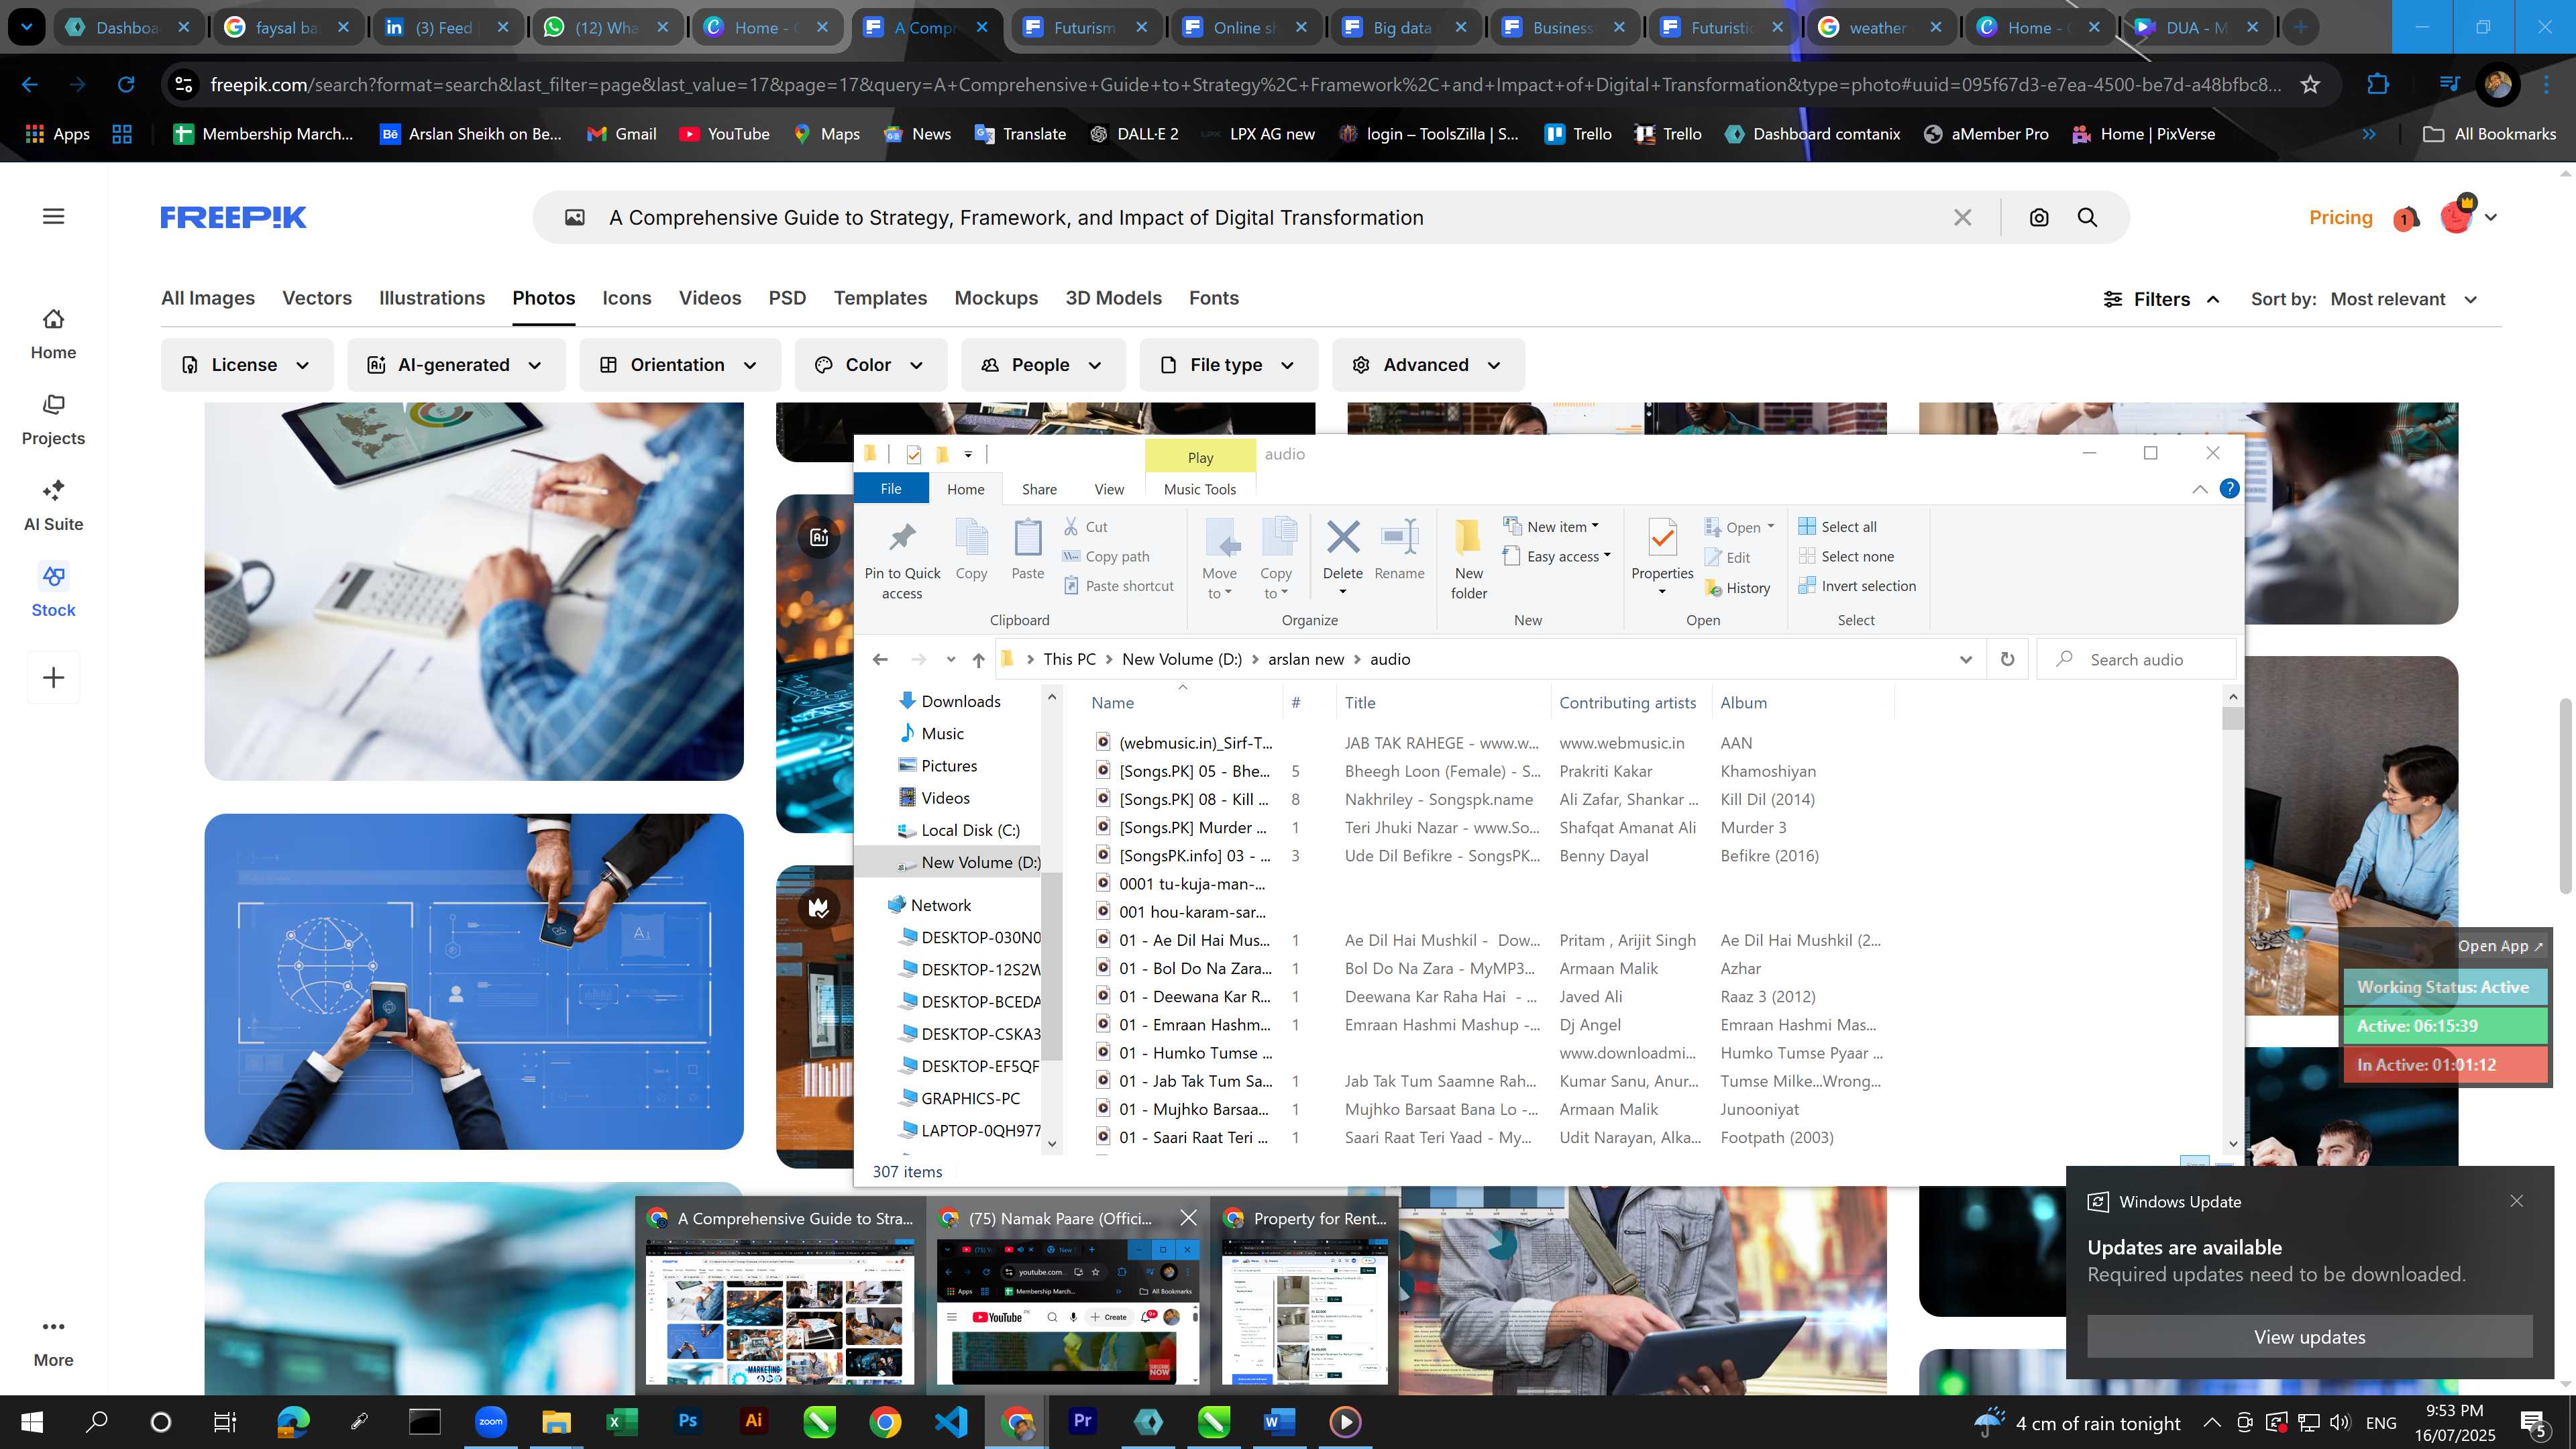Click Delete in Explorer Organize group

pos(1342,556)
